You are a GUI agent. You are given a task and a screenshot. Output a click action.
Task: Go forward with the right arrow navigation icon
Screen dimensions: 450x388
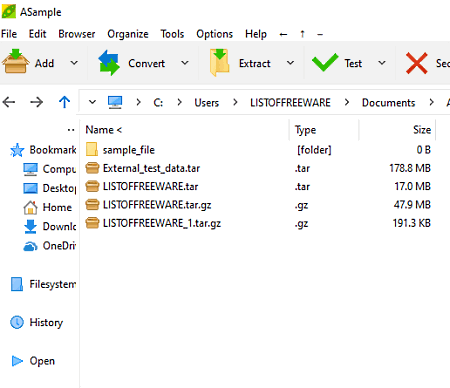36,102
